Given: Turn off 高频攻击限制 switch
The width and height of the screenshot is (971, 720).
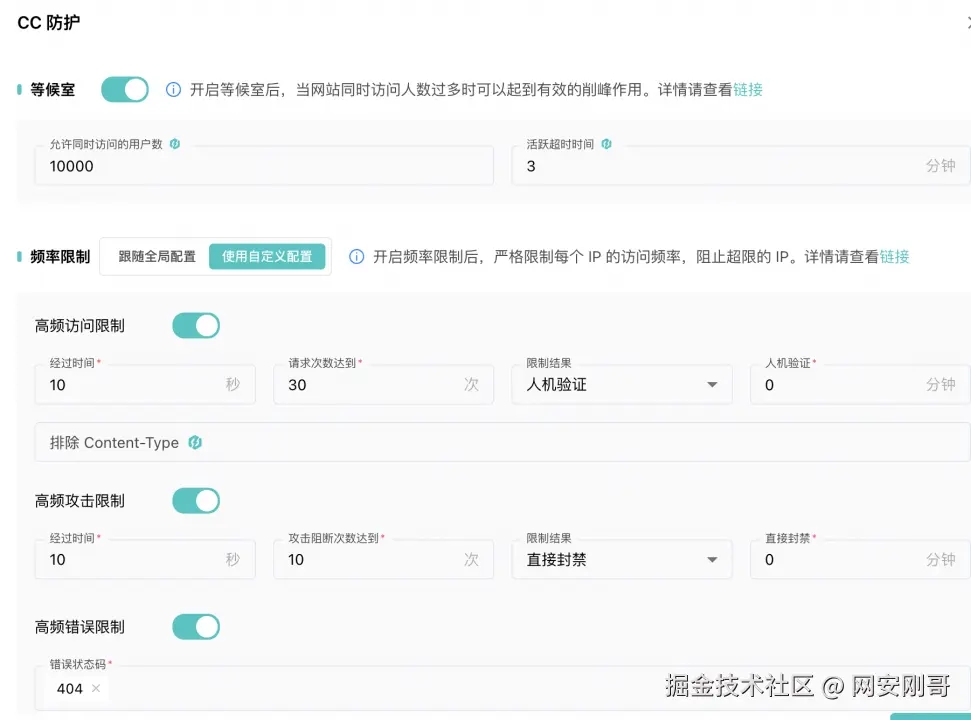Looking at the screenshot, I should [196, 500].
